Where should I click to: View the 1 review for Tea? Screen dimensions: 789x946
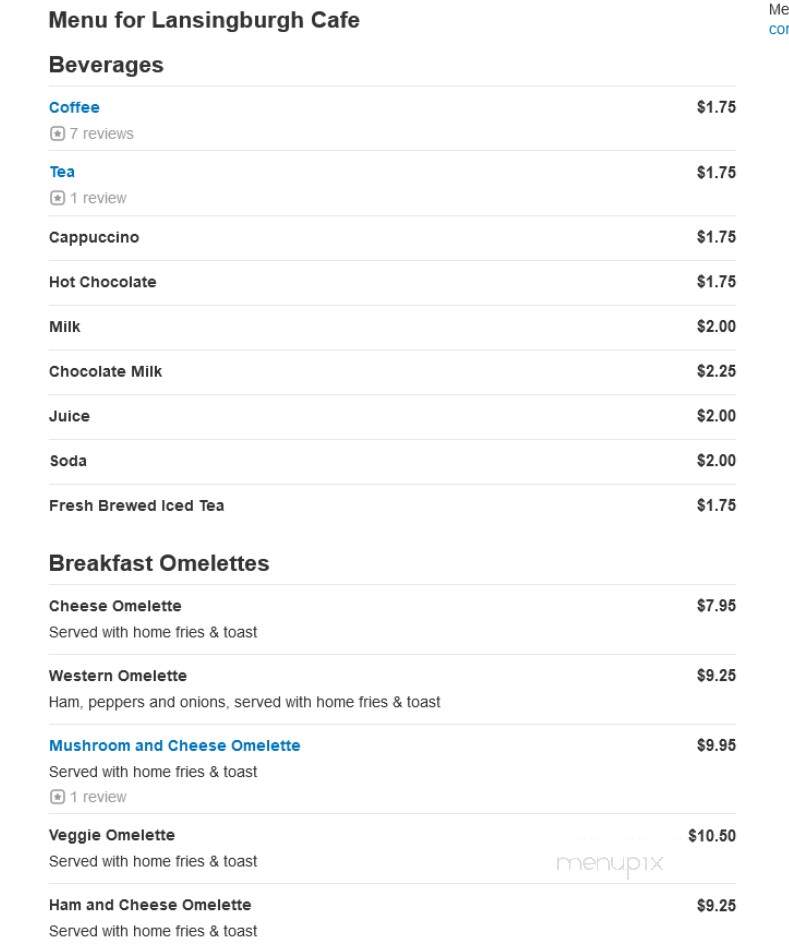[98, 198]
